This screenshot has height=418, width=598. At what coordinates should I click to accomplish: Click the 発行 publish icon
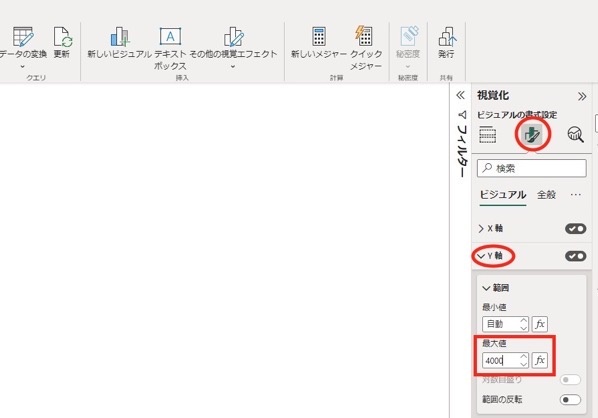(x=446, y=37)
